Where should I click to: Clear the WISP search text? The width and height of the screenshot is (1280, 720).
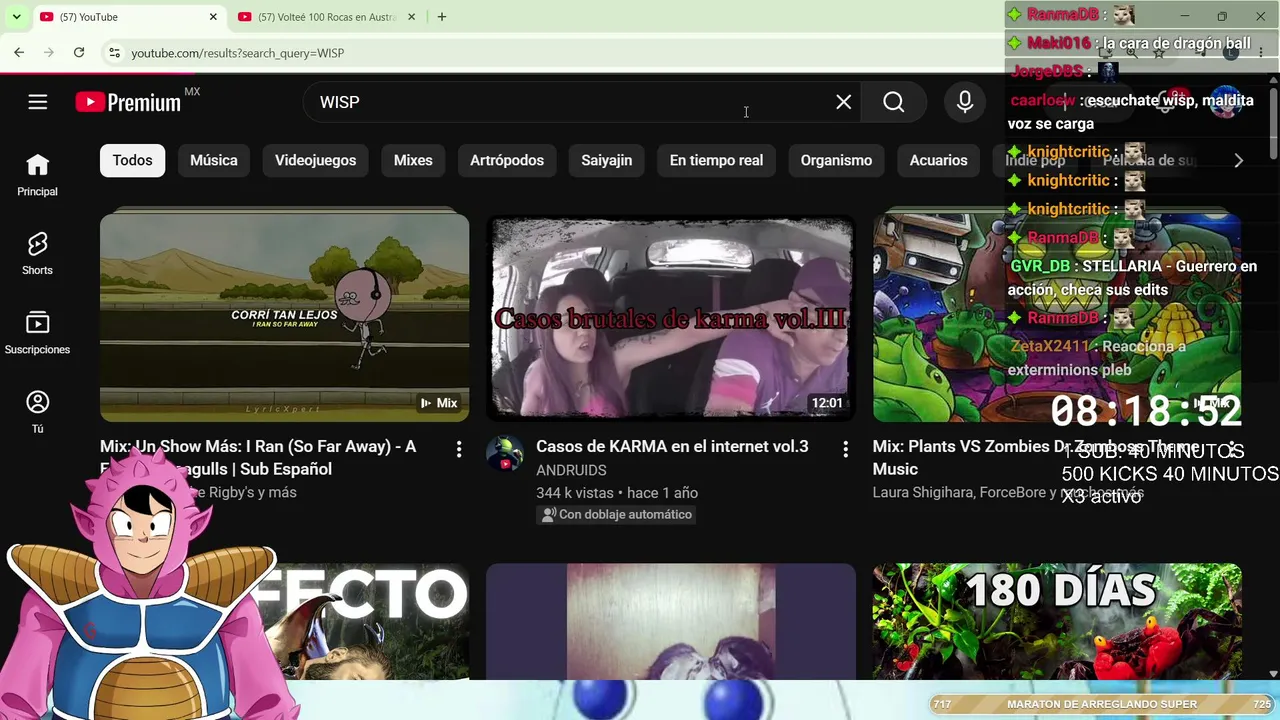[x=844, y=102]
